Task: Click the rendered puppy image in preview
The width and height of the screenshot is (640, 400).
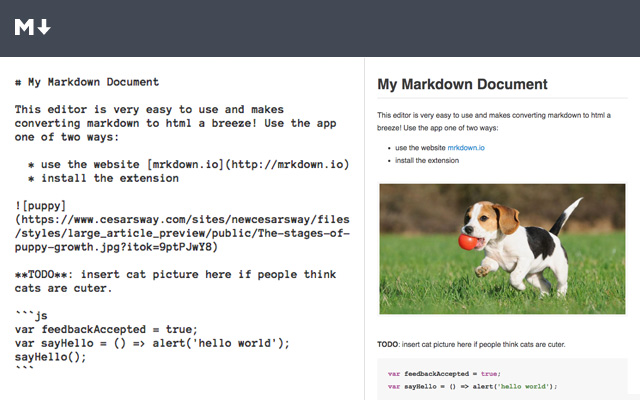Action: (x=502, y=249)
